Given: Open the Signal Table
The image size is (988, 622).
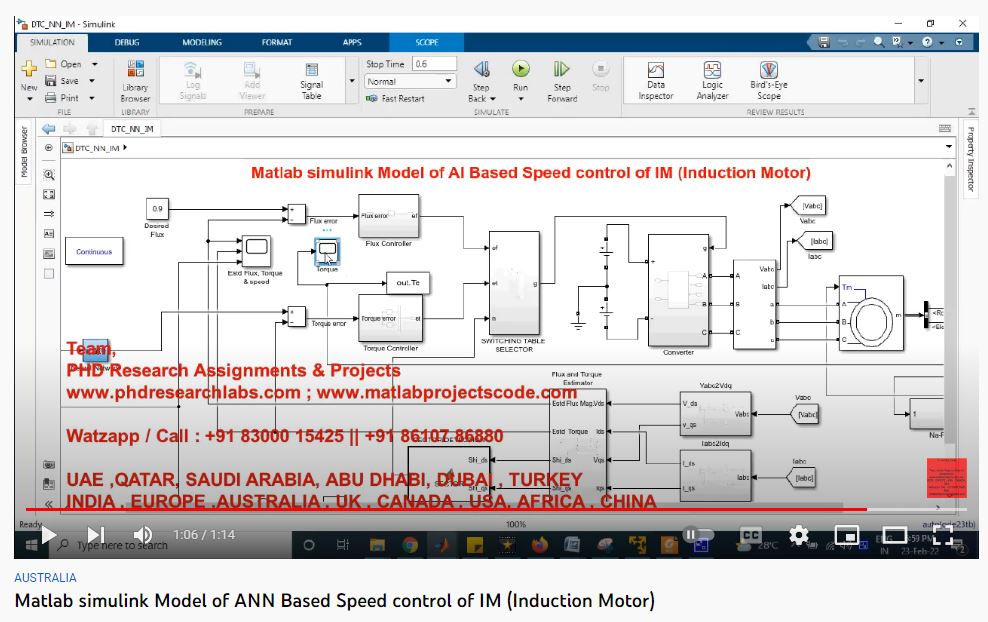Looking at the screenshot, I should coord(311,80).
